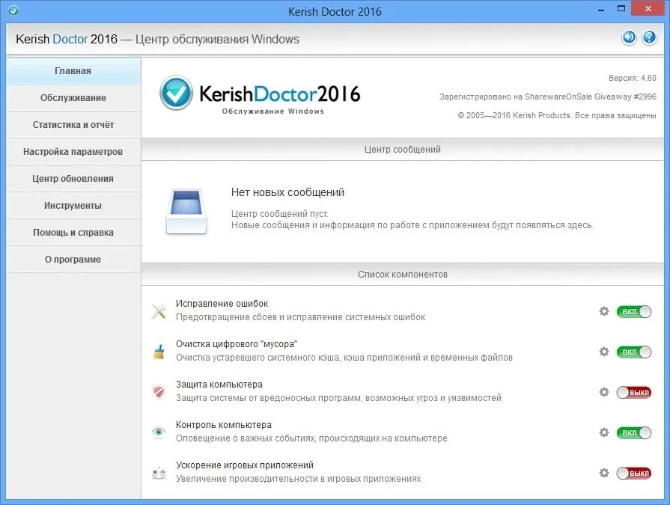Click the speaker sound icon in header
The height and width of the screenshot is (505, 670).
pyautogui.click(x=629, y=38)
